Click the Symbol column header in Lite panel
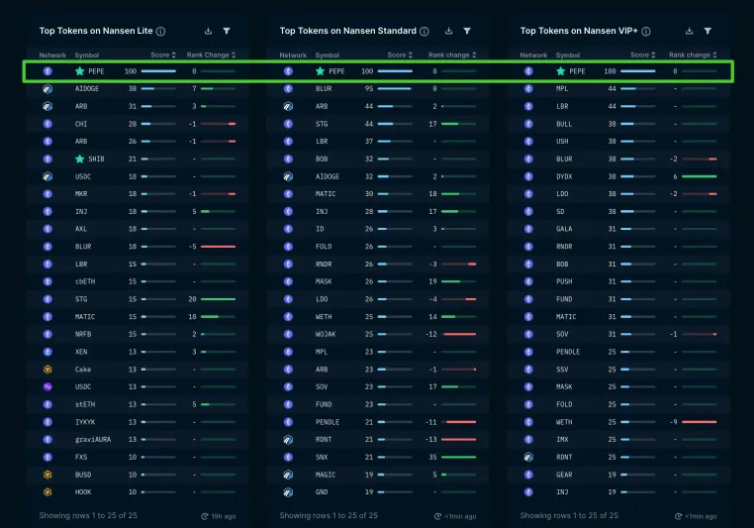 (87, 55)
